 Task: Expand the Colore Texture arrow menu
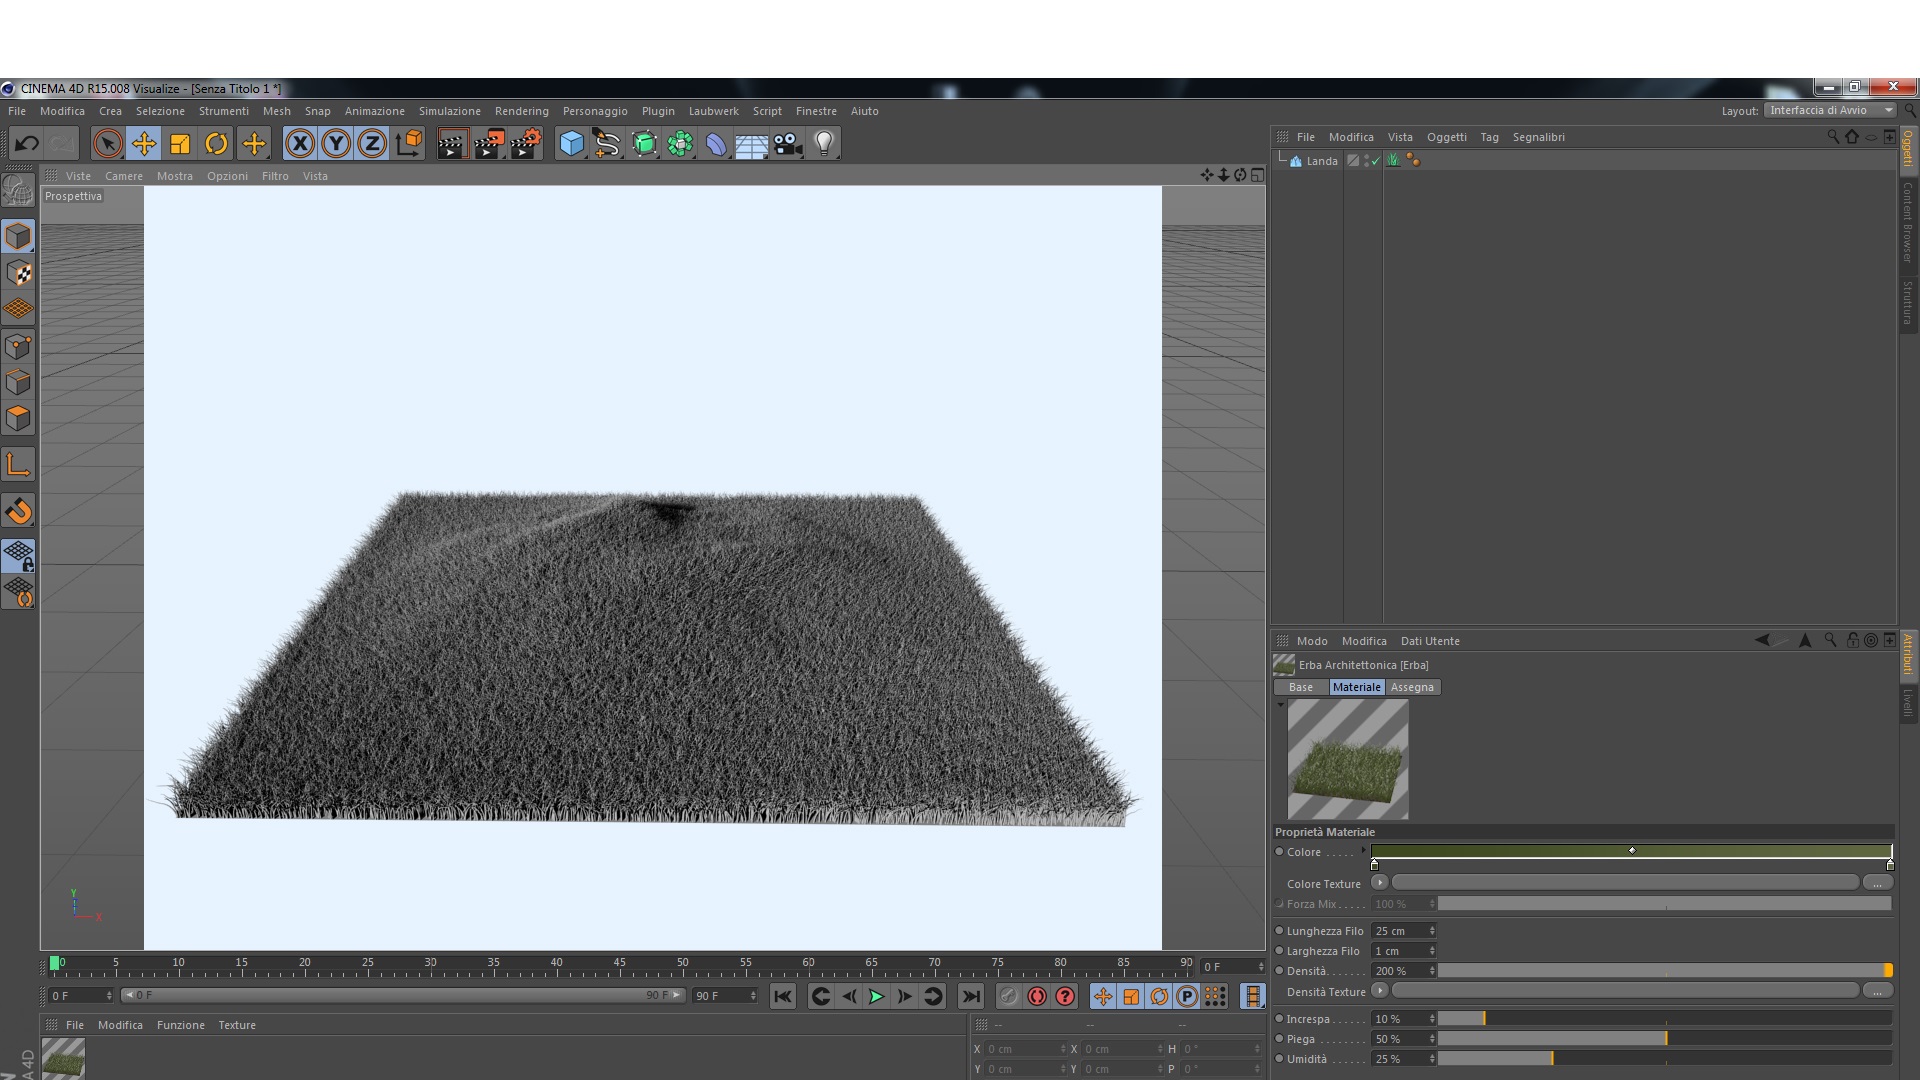(1379, 883)
